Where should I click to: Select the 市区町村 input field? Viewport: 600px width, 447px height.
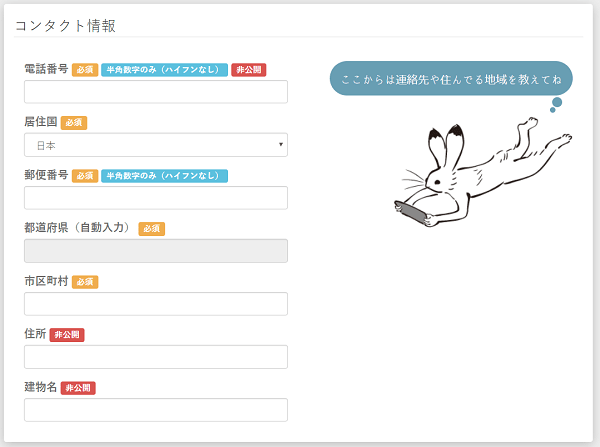(156, 304)
